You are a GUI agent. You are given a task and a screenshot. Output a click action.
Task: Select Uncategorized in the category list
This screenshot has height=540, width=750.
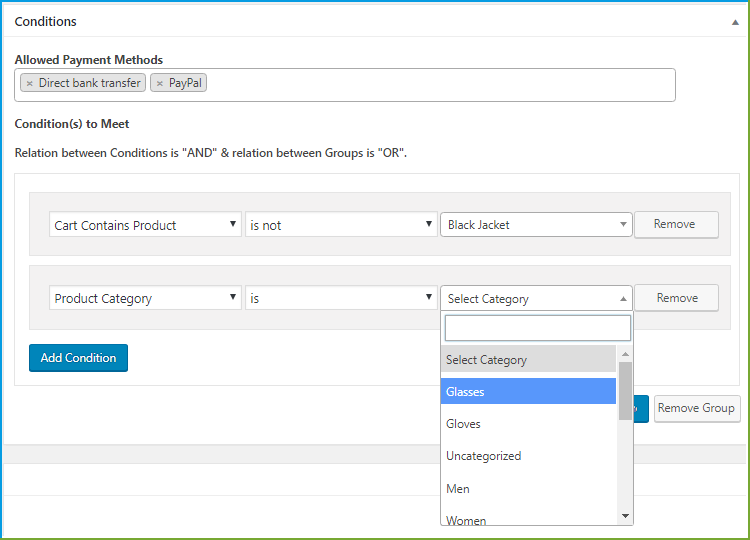point(528,456)
